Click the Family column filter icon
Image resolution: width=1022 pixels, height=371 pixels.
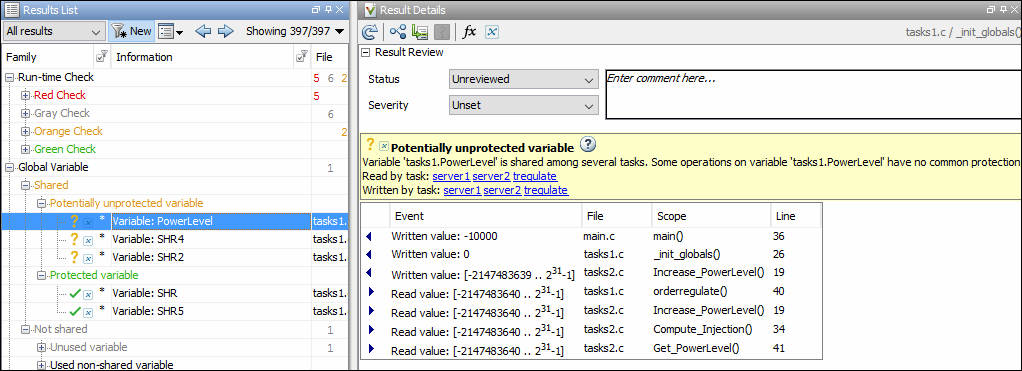point(101,57)
